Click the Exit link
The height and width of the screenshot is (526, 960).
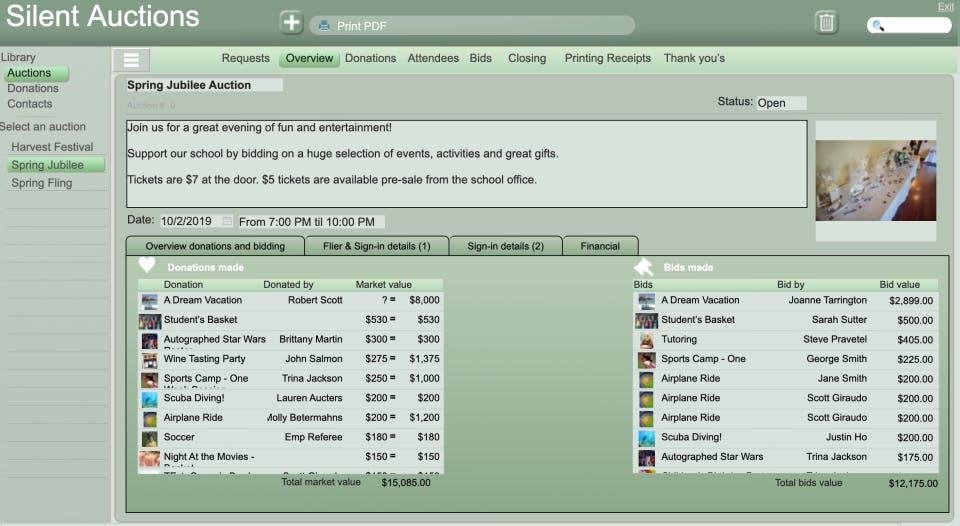[945, 7]
